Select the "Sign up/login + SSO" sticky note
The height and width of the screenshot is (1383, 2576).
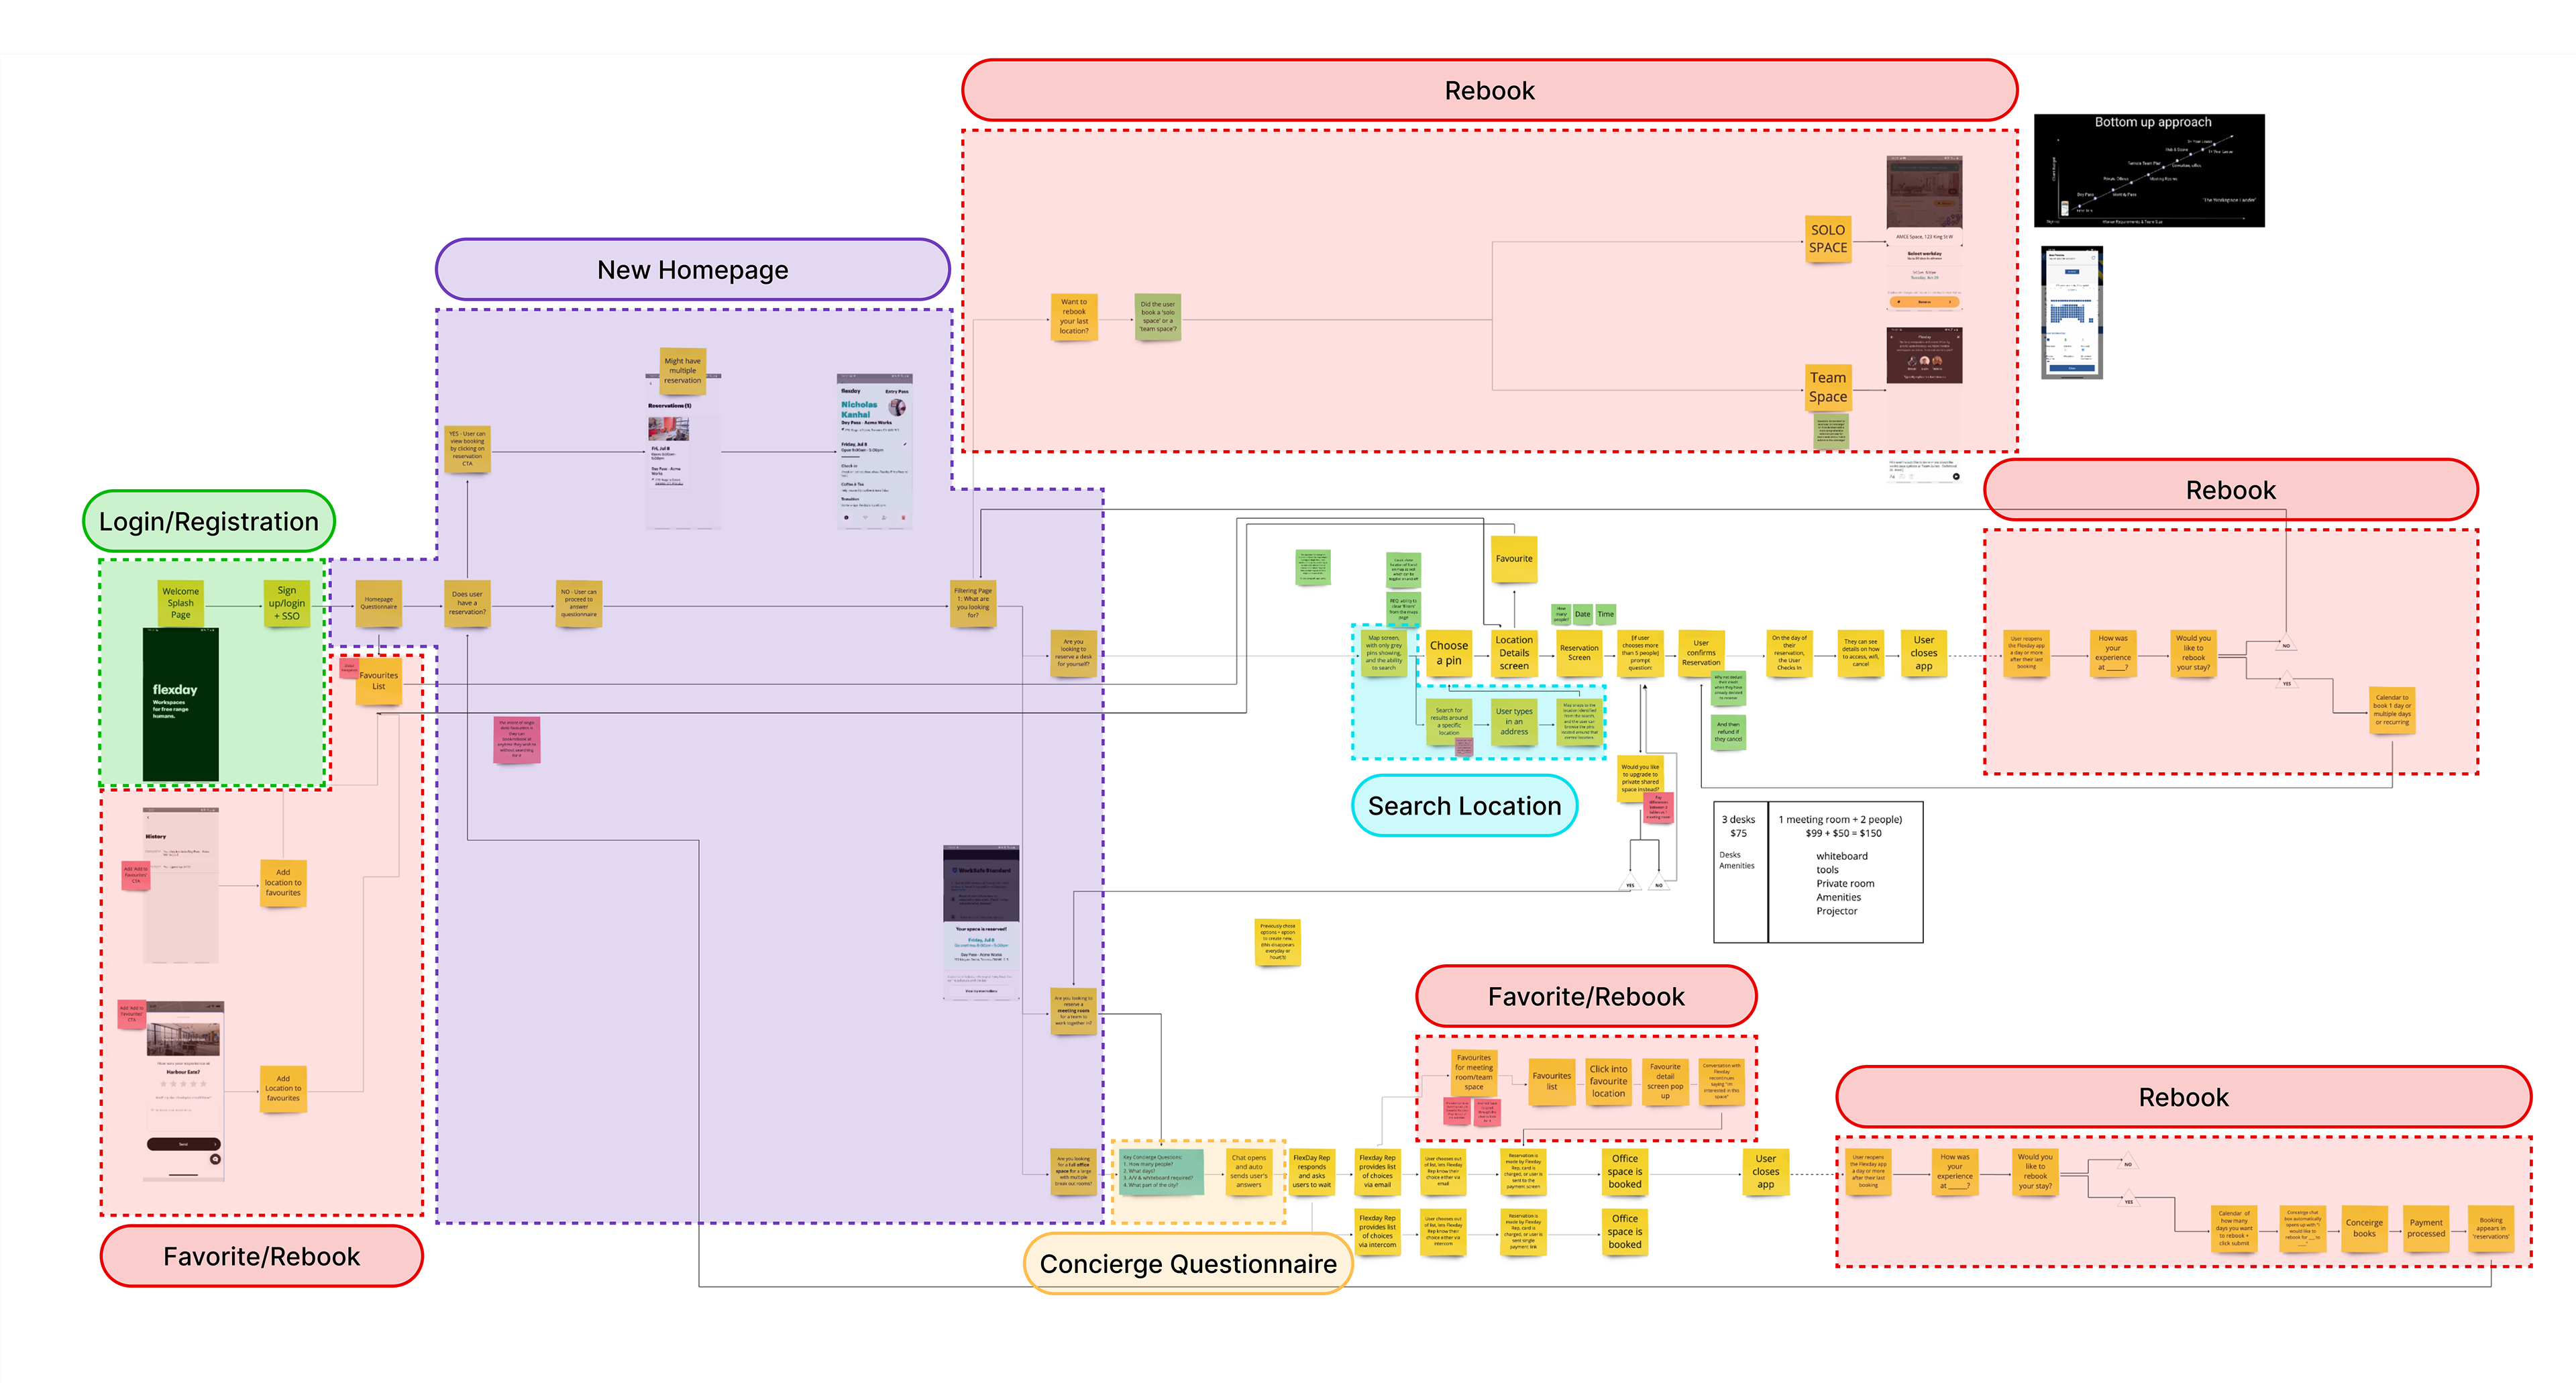[x=286, y=603]
